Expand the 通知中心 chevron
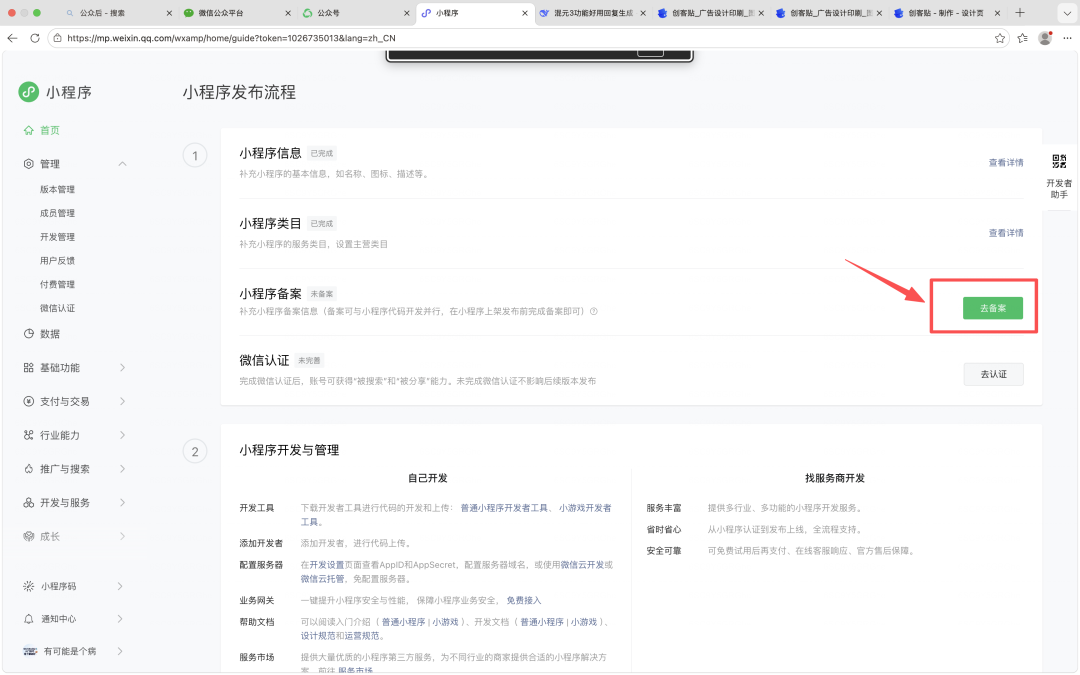 click(120, 619)
